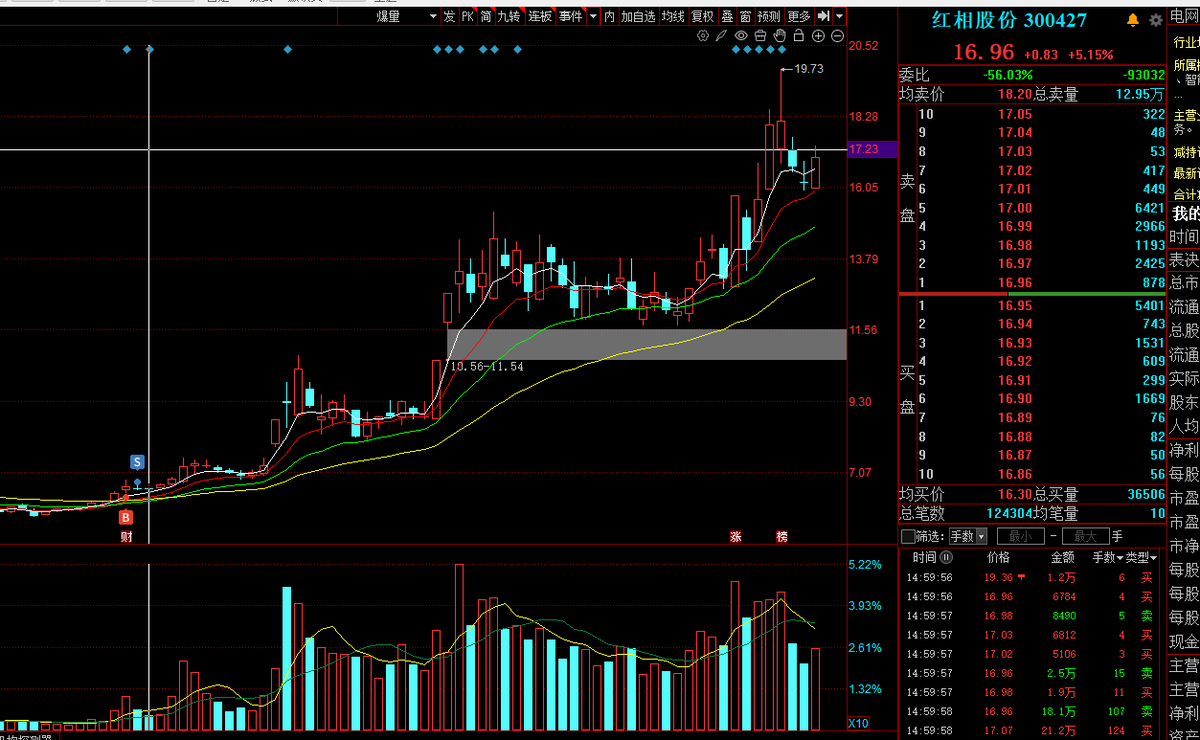Image resolution: width=1200 pixels, height=740 pixels.
Task: Click the 内 toolbar button
Action: pos(609,16)
